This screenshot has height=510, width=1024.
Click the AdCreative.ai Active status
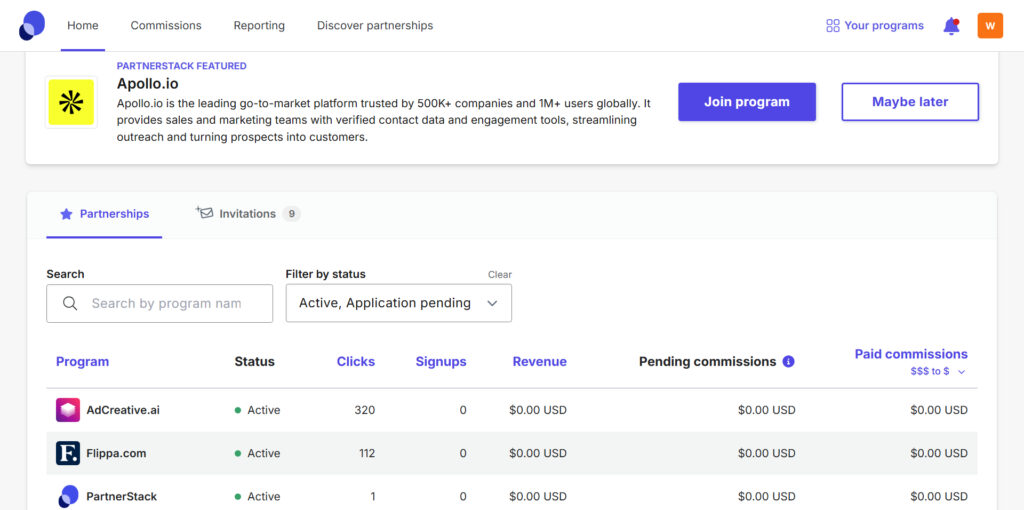(257, 410)
